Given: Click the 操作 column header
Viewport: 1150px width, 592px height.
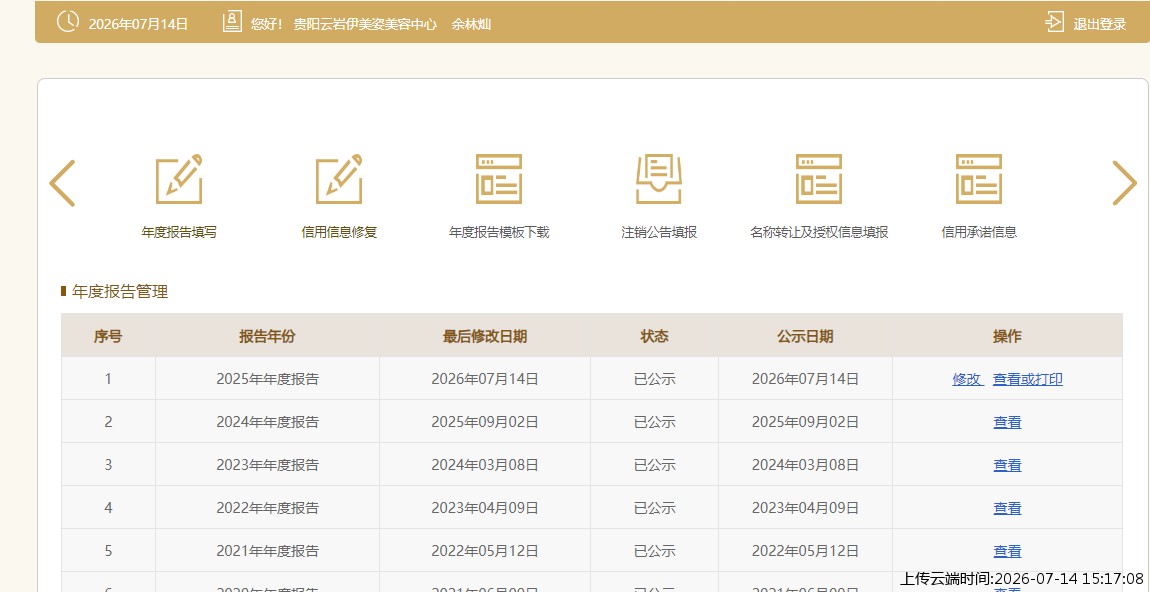Looking at the screenshot, I should pyautogui.click(x=1007, y=337).
